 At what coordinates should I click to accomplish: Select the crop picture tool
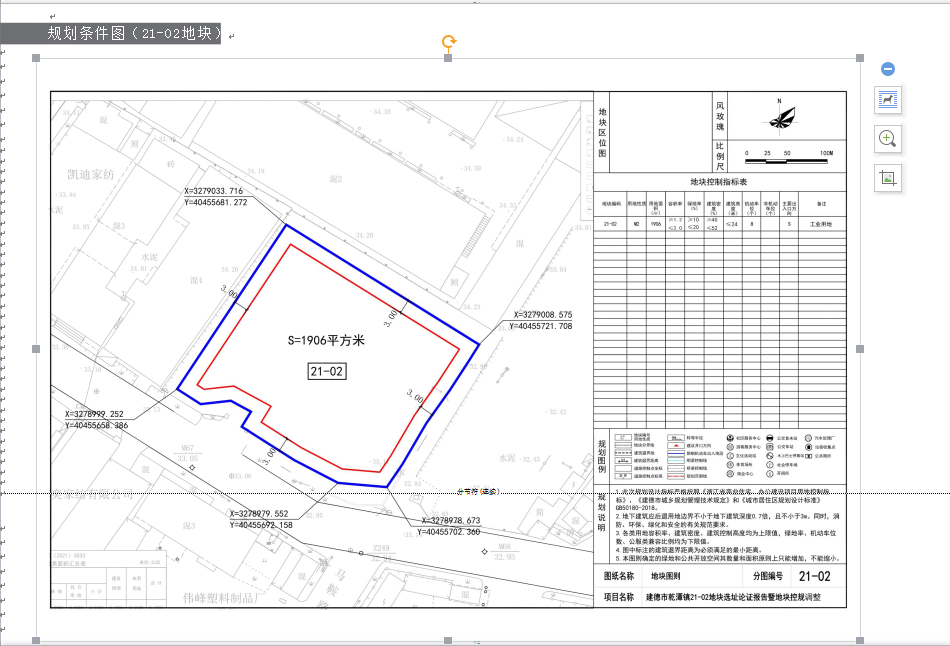(888, 179)
